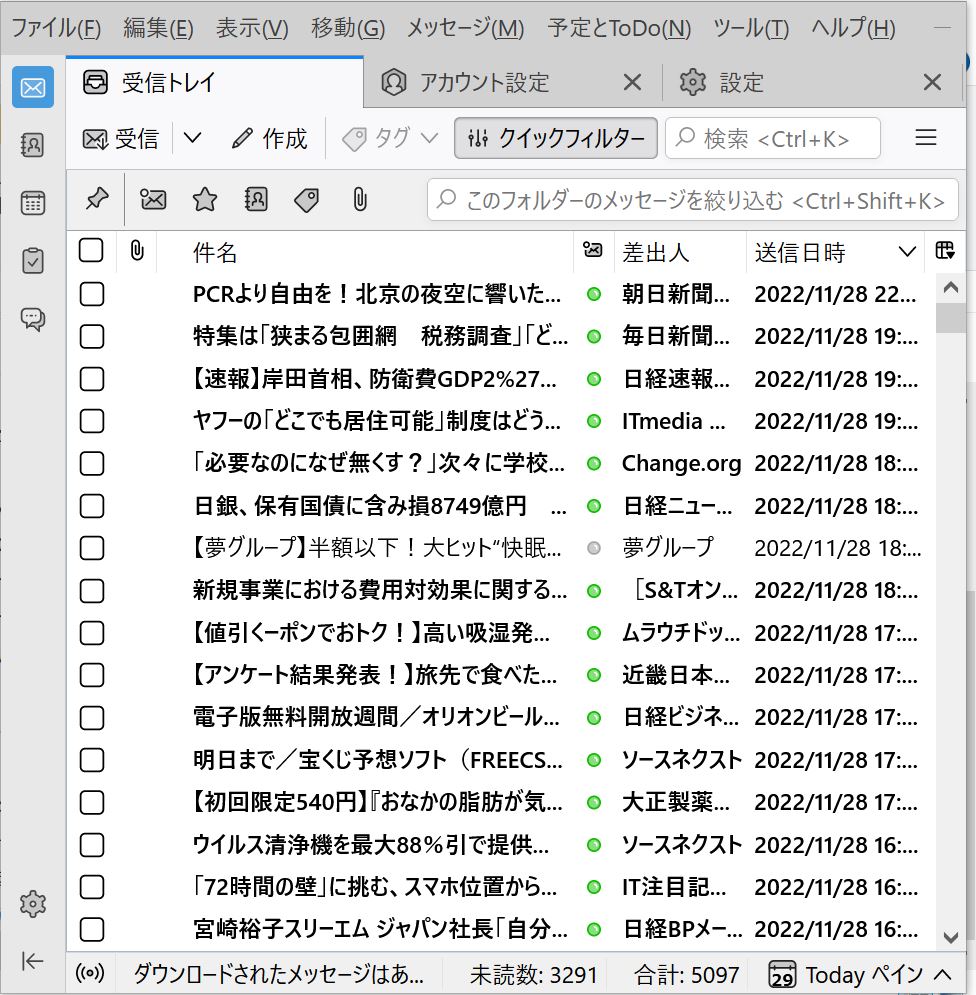The image size is (976, 995).
Task: Change sort order via 送信日時 column header
Action: tap(835, 252)
